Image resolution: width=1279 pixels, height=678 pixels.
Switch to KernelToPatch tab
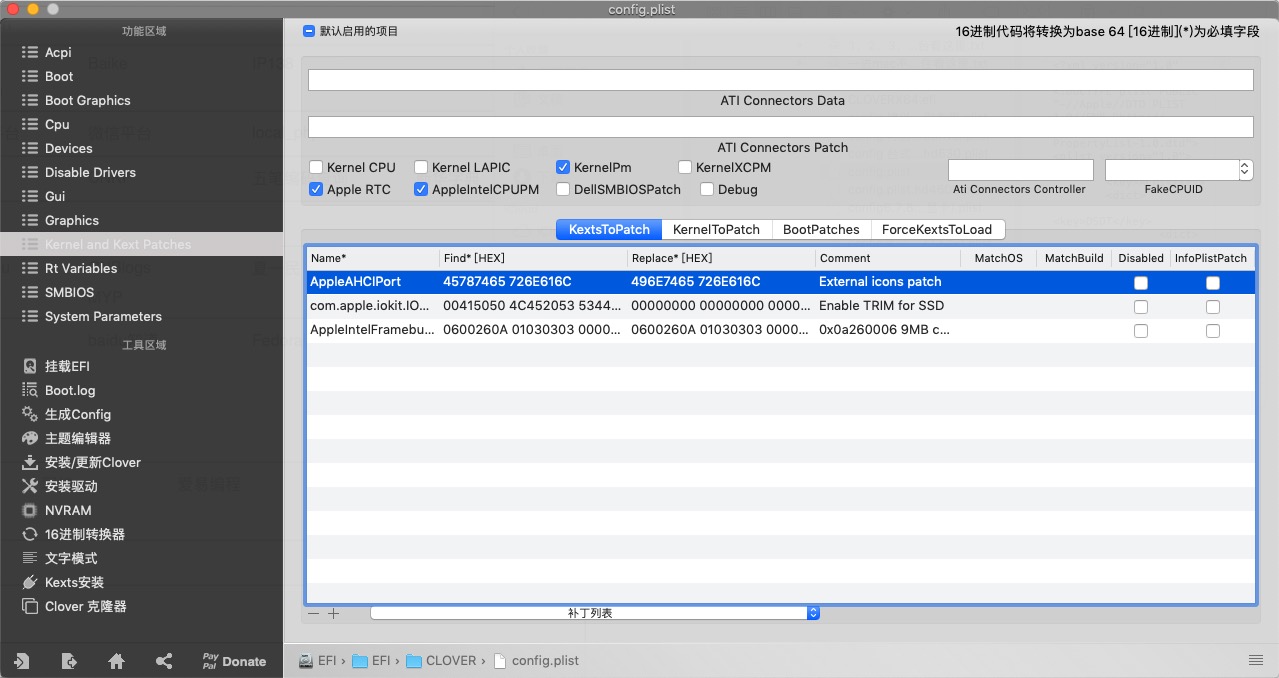click(x=716, y=229)
